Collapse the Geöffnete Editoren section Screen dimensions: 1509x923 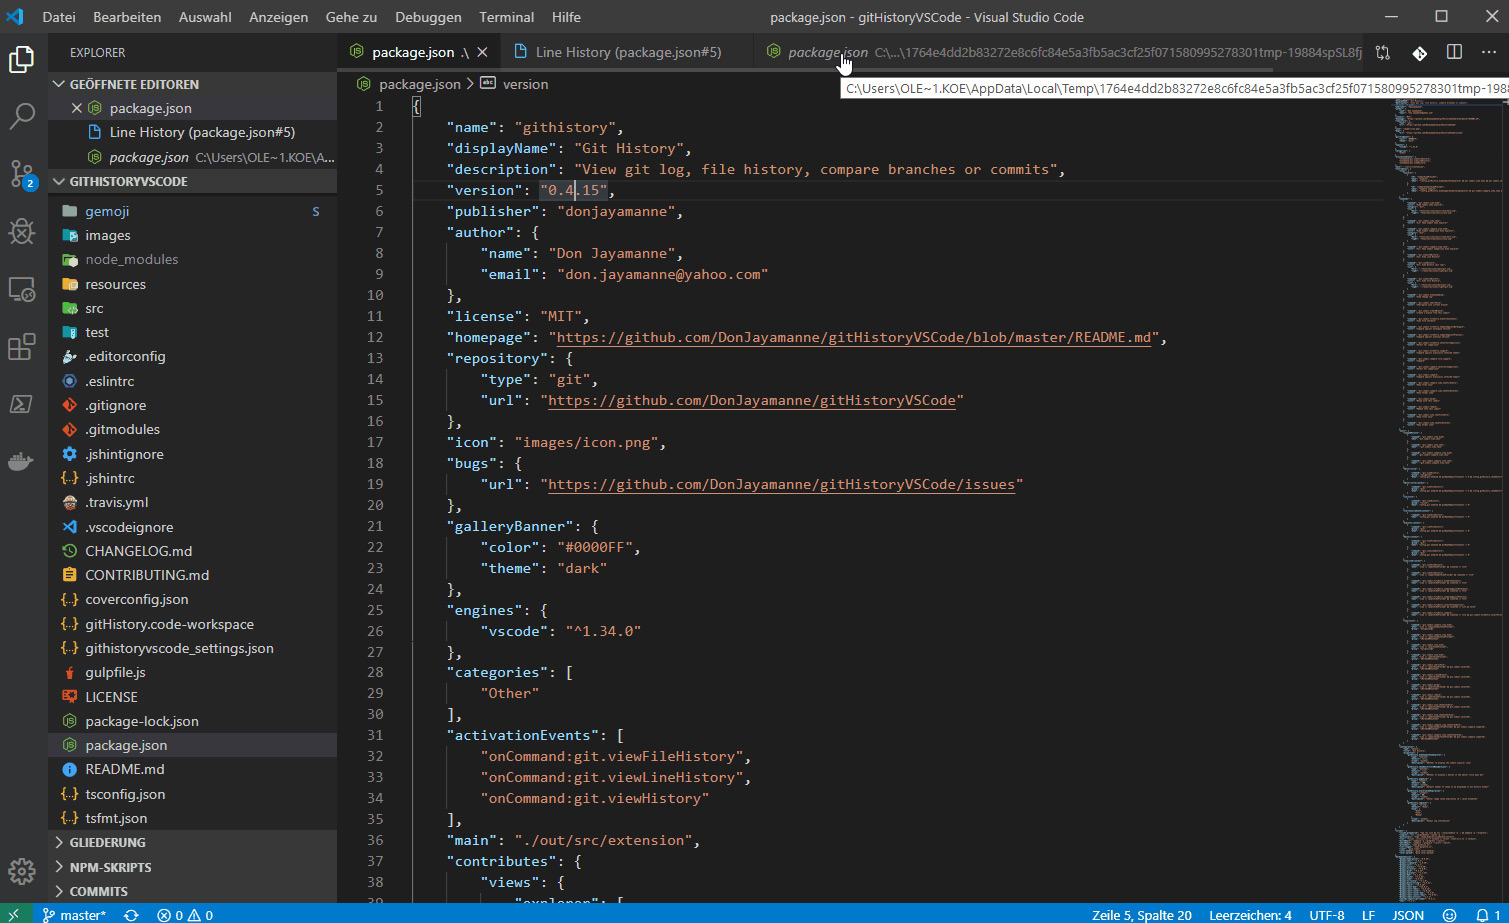[192, 84]
